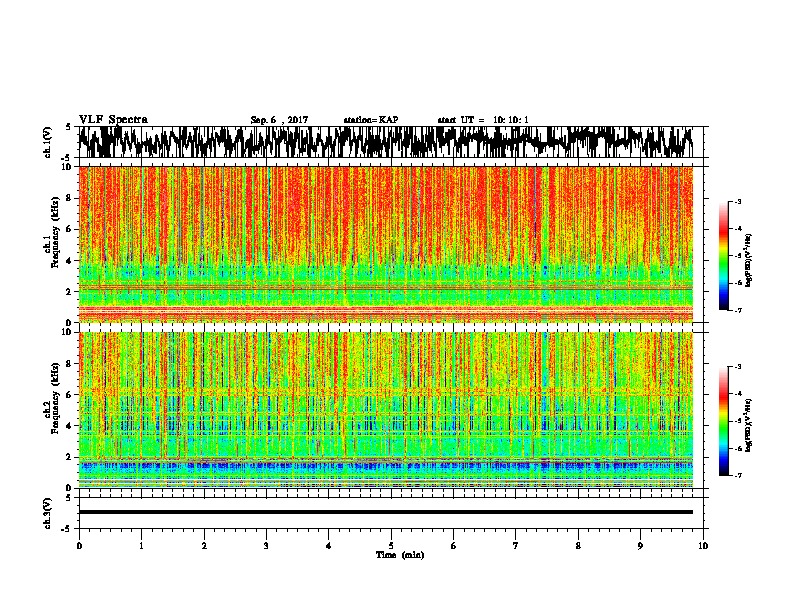Click the time axis tick label '10'
The width and height of the screenshot is (792, 612).
[x=703, y=546]
